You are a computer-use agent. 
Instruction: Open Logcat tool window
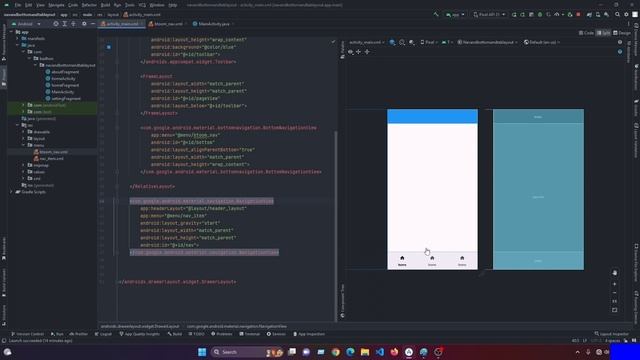click(x=103, y=334)
